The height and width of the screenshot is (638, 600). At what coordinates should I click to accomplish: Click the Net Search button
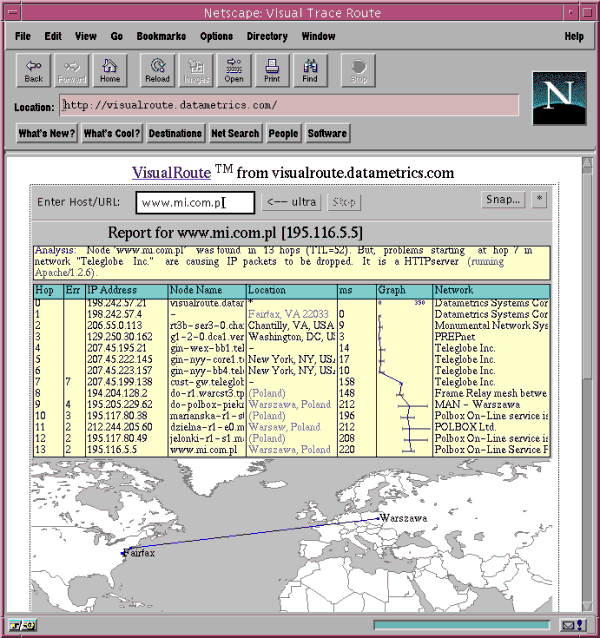[x=235, y=133]
